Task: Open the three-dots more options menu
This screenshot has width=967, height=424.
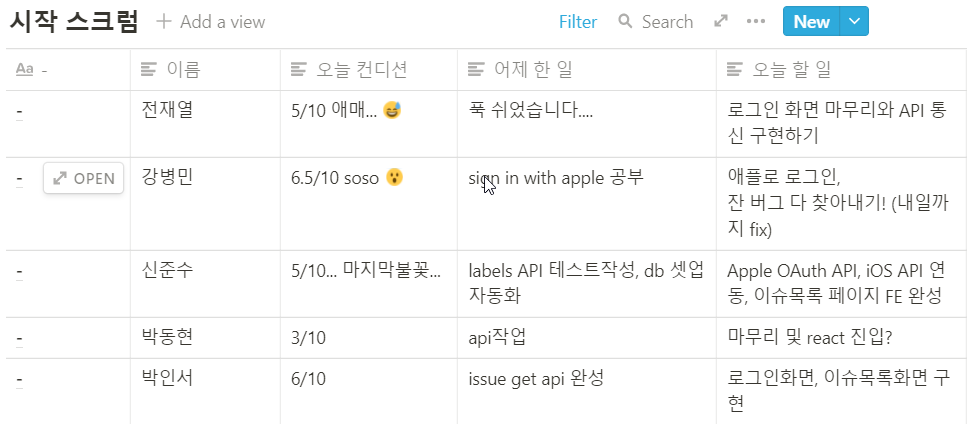Action: coord(755,21)
